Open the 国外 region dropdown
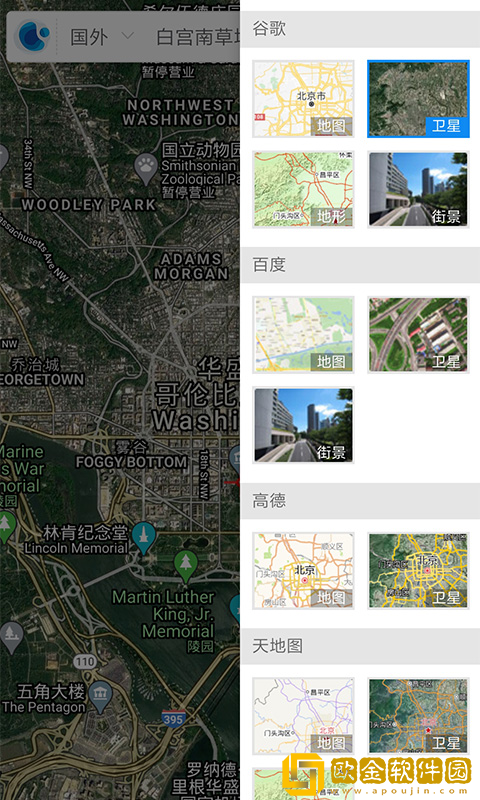The height and width of the screenshot is (800, 480). tap(102, 37)
